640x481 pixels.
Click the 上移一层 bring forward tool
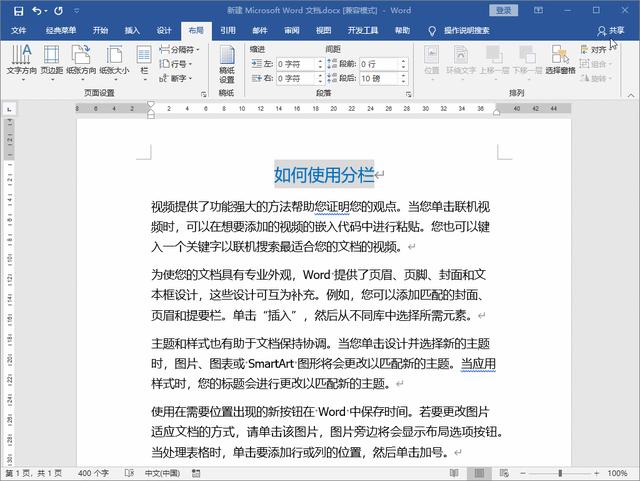(494, 62)
